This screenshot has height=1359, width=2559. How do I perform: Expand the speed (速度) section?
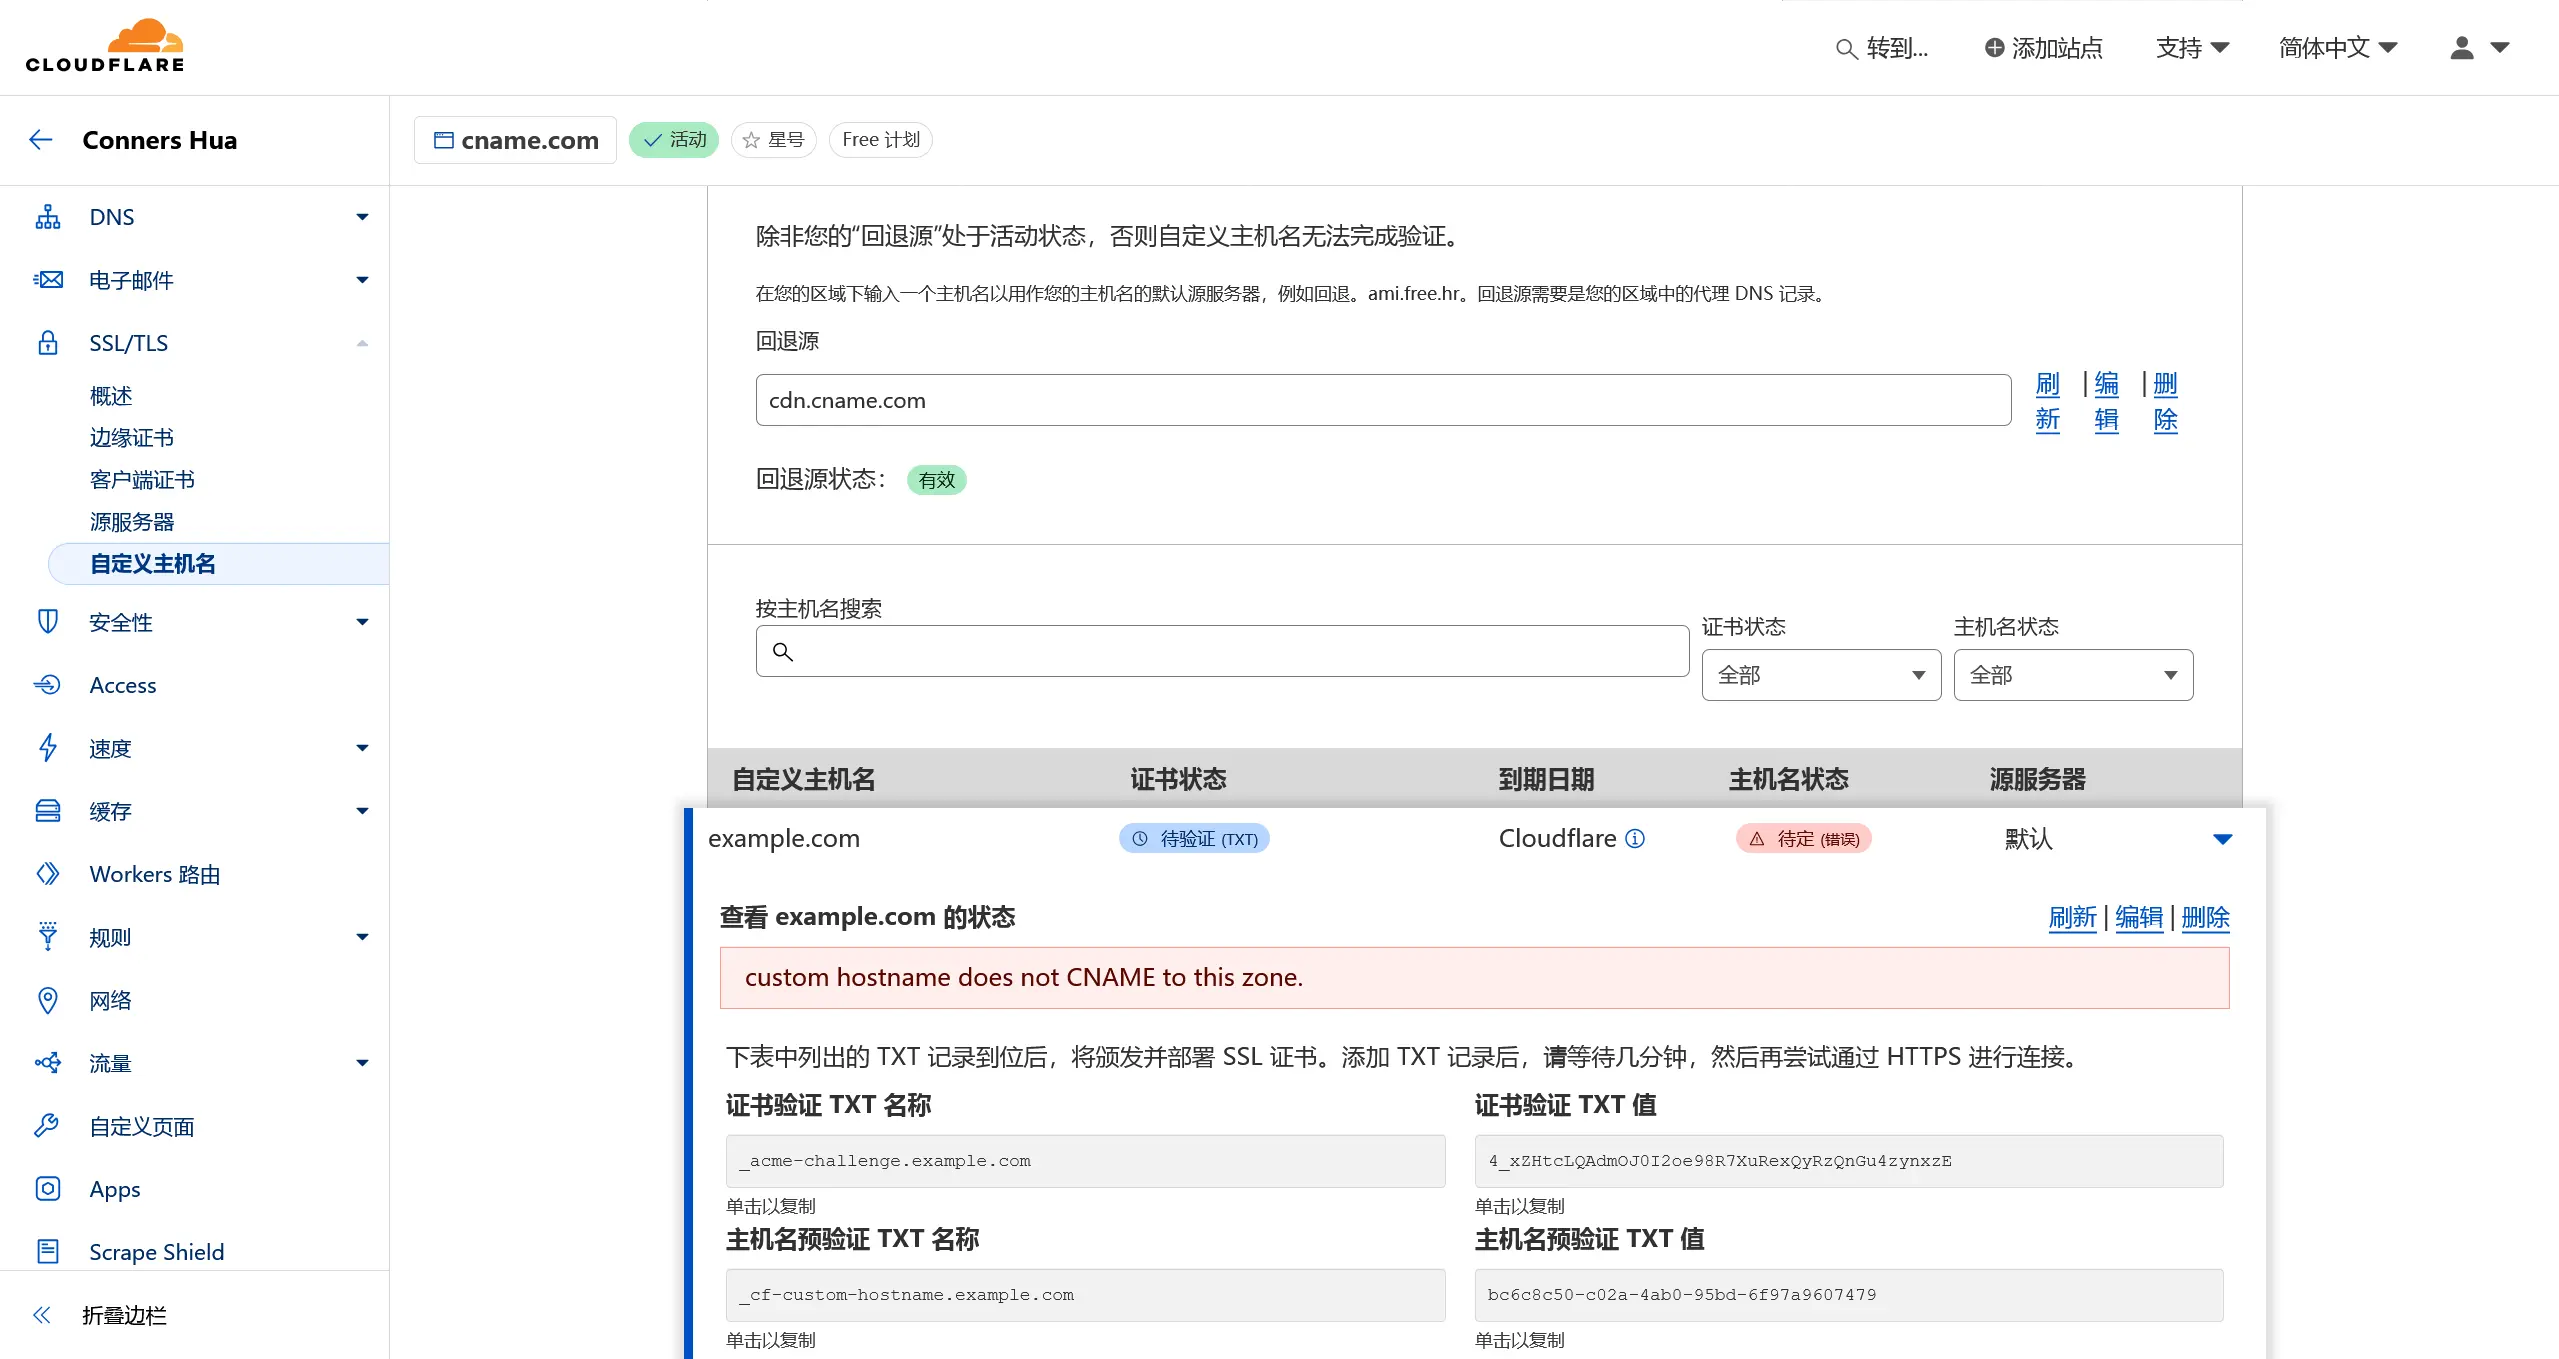[362, 748]
